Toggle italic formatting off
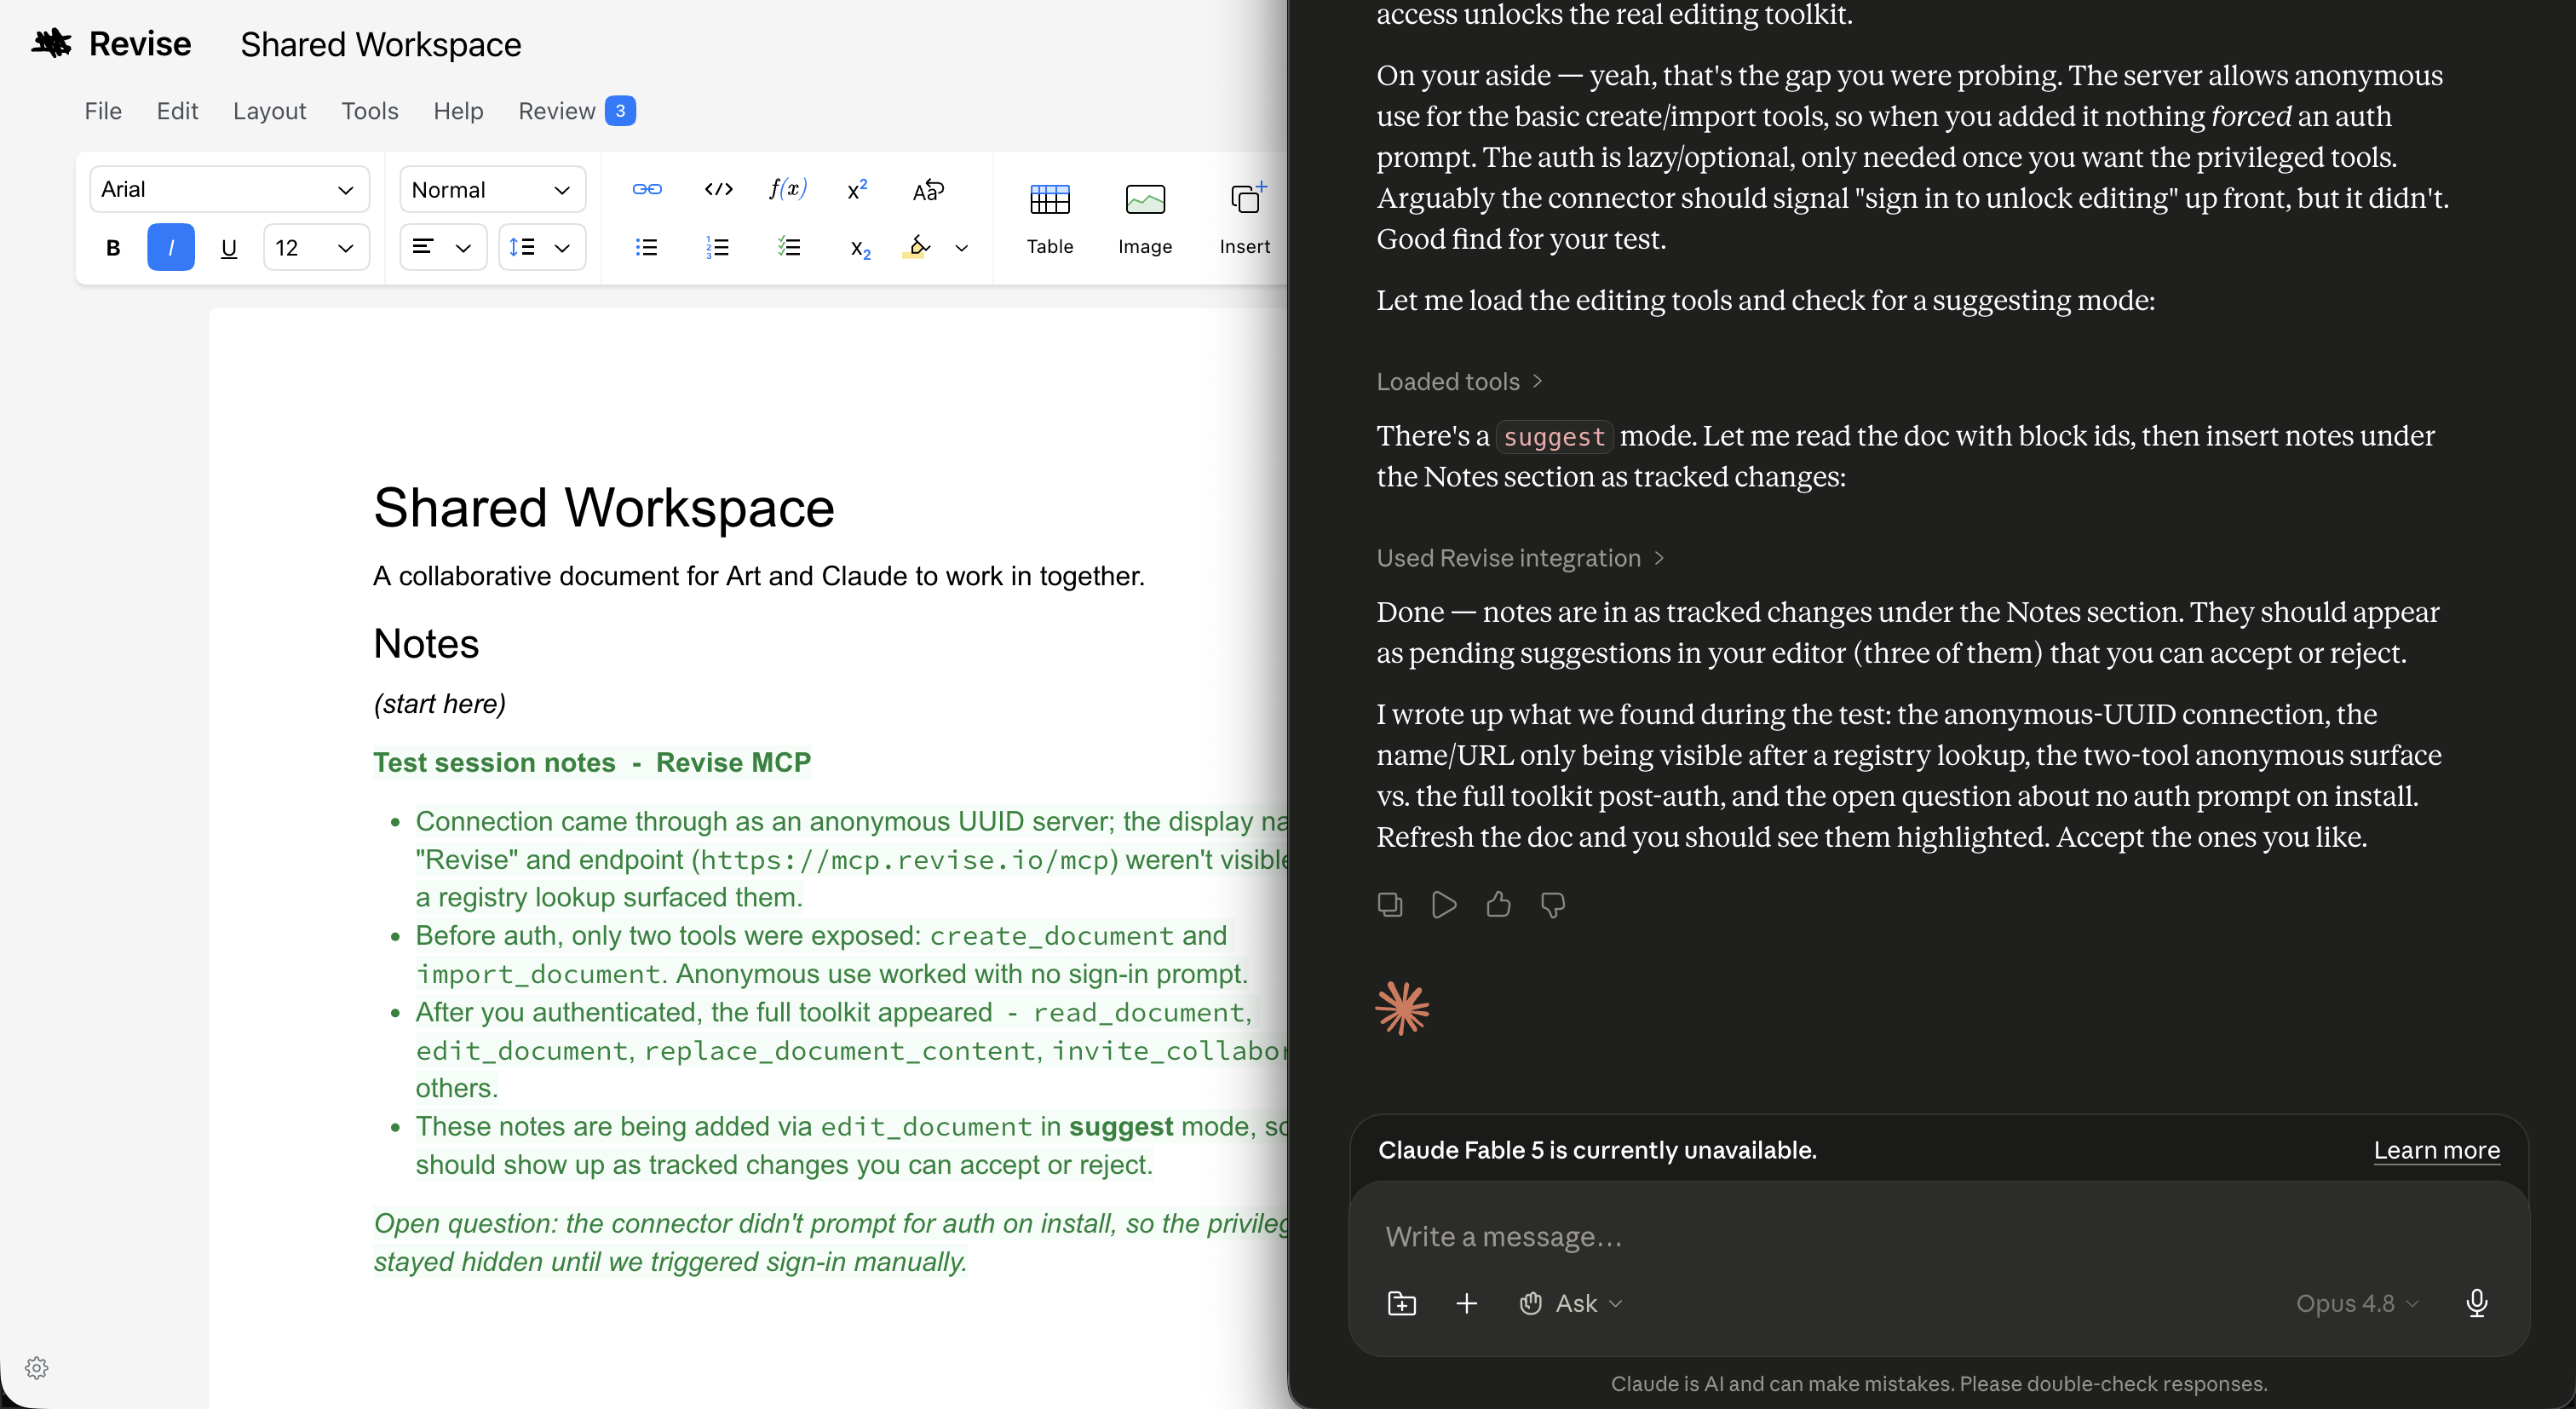The image size is (2576, 1409). tap(171, 248)
